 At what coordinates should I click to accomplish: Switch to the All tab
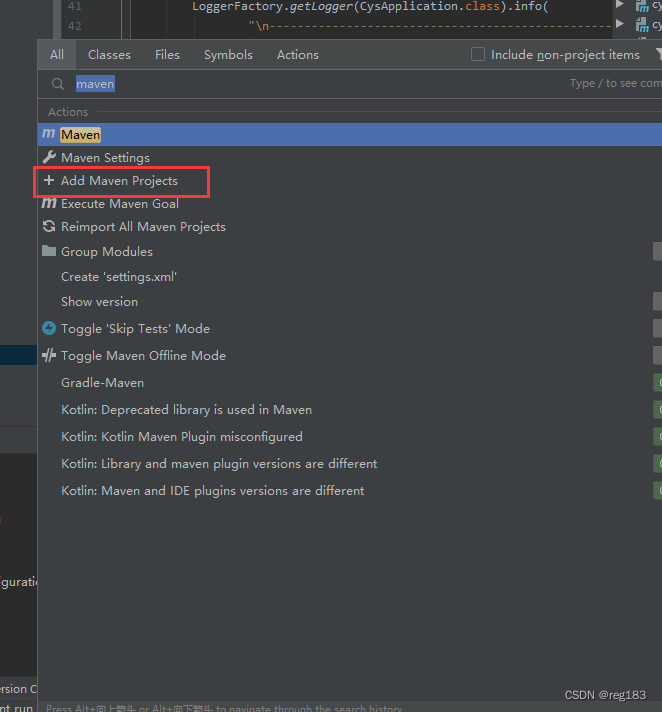point(57,55)
